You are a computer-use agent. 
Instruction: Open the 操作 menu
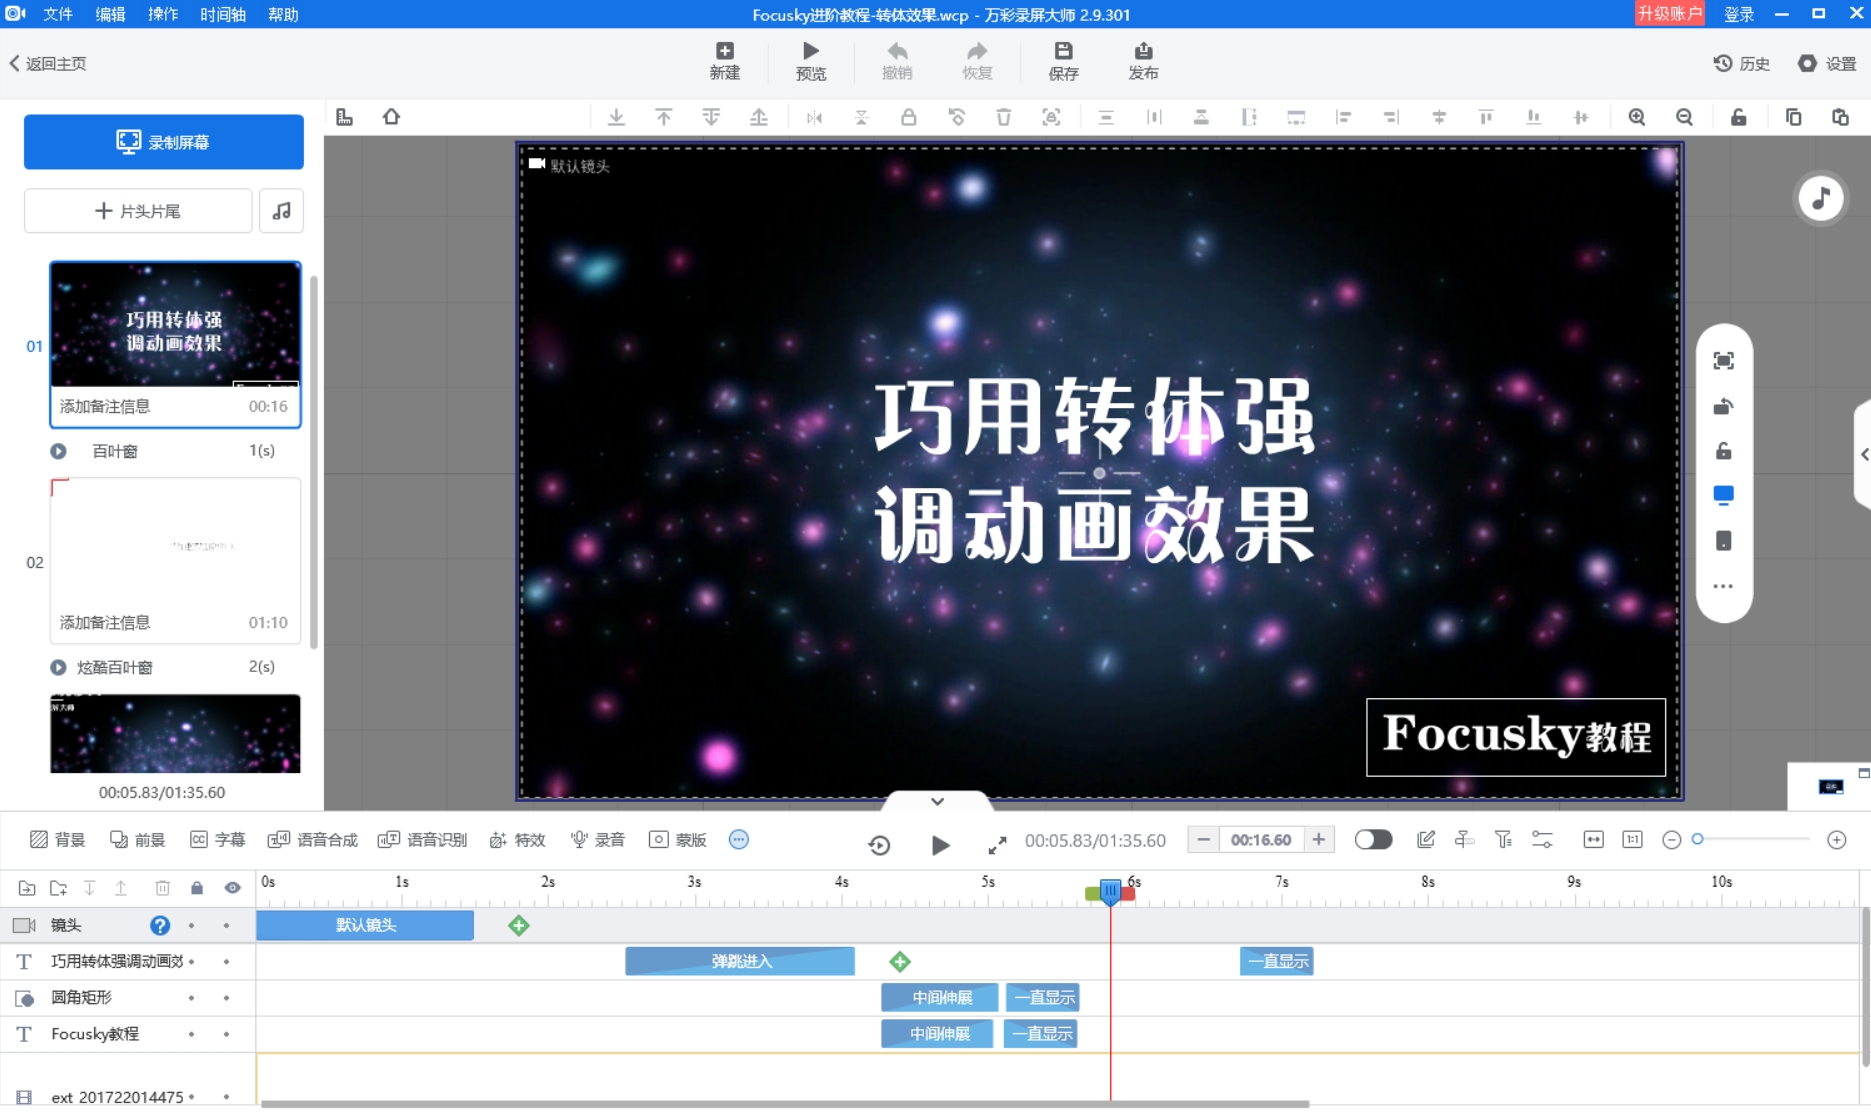point(163,14)
